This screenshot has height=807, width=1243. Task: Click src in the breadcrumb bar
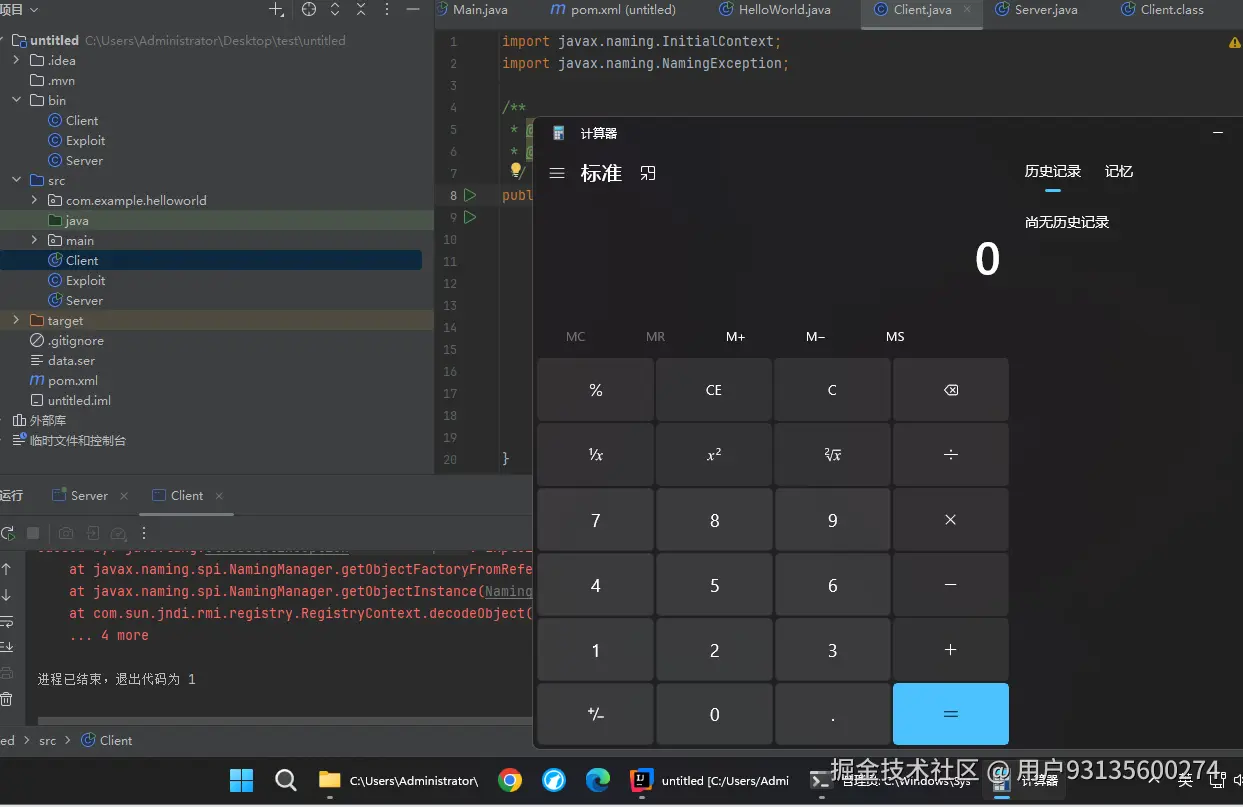47,741
